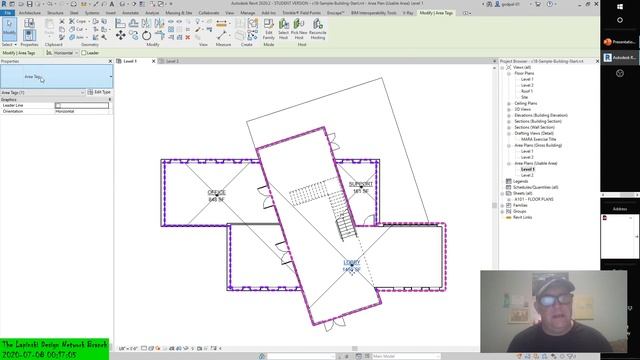The height and width of the screenshot is (360, 640).
Task: Switch to the Architecture ribbon tab
Action: 29,13
